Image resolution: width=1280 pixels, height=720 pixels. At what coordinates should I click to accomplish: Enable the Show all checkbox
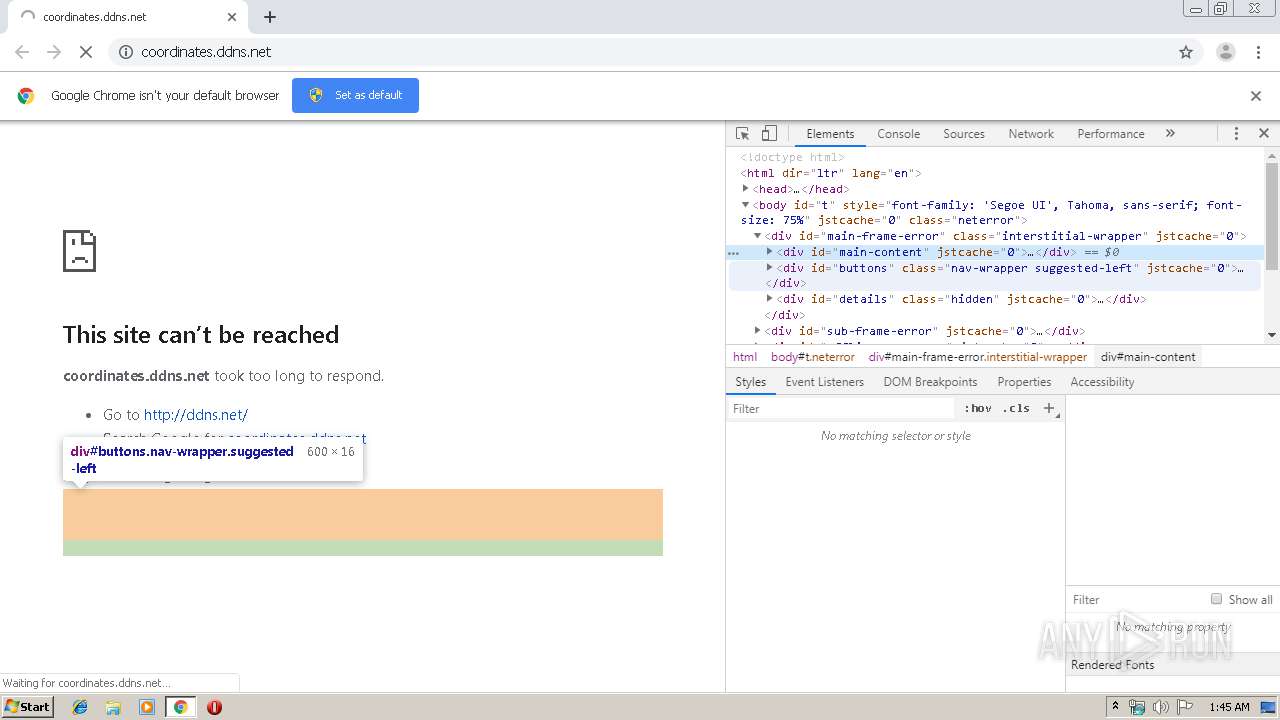click(1217, 599)
